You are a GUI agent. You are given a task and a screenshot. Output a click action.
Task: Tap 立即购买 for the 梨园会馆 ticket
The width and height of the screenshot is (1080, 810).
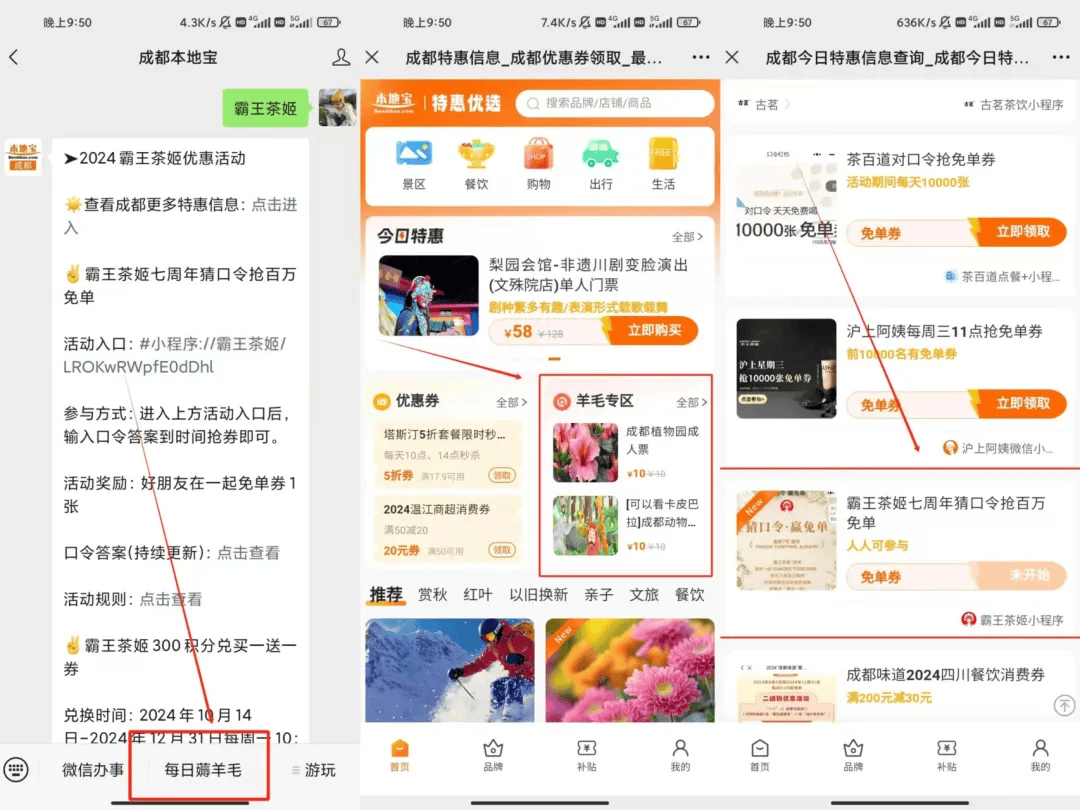tap(652, 331)
